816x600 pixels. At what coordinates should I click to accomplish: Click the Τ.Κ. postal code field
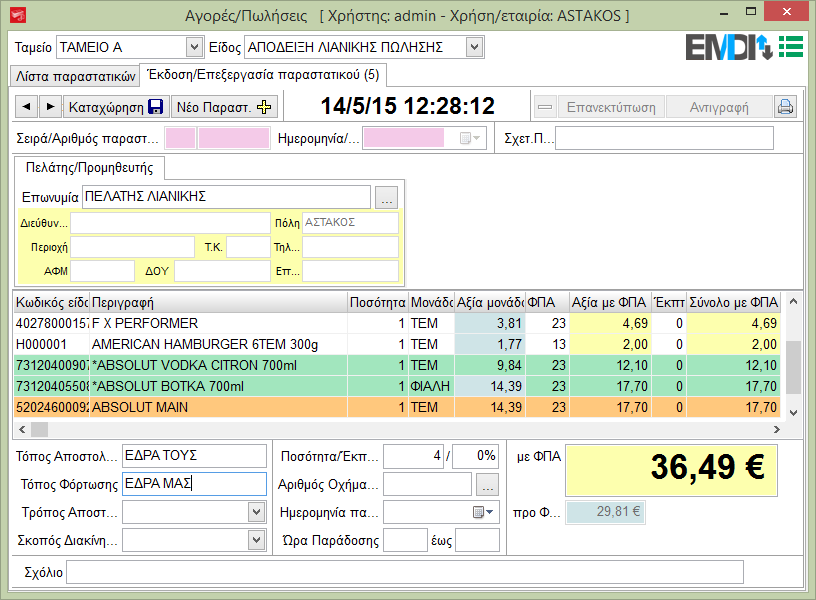tap(248, 247)
